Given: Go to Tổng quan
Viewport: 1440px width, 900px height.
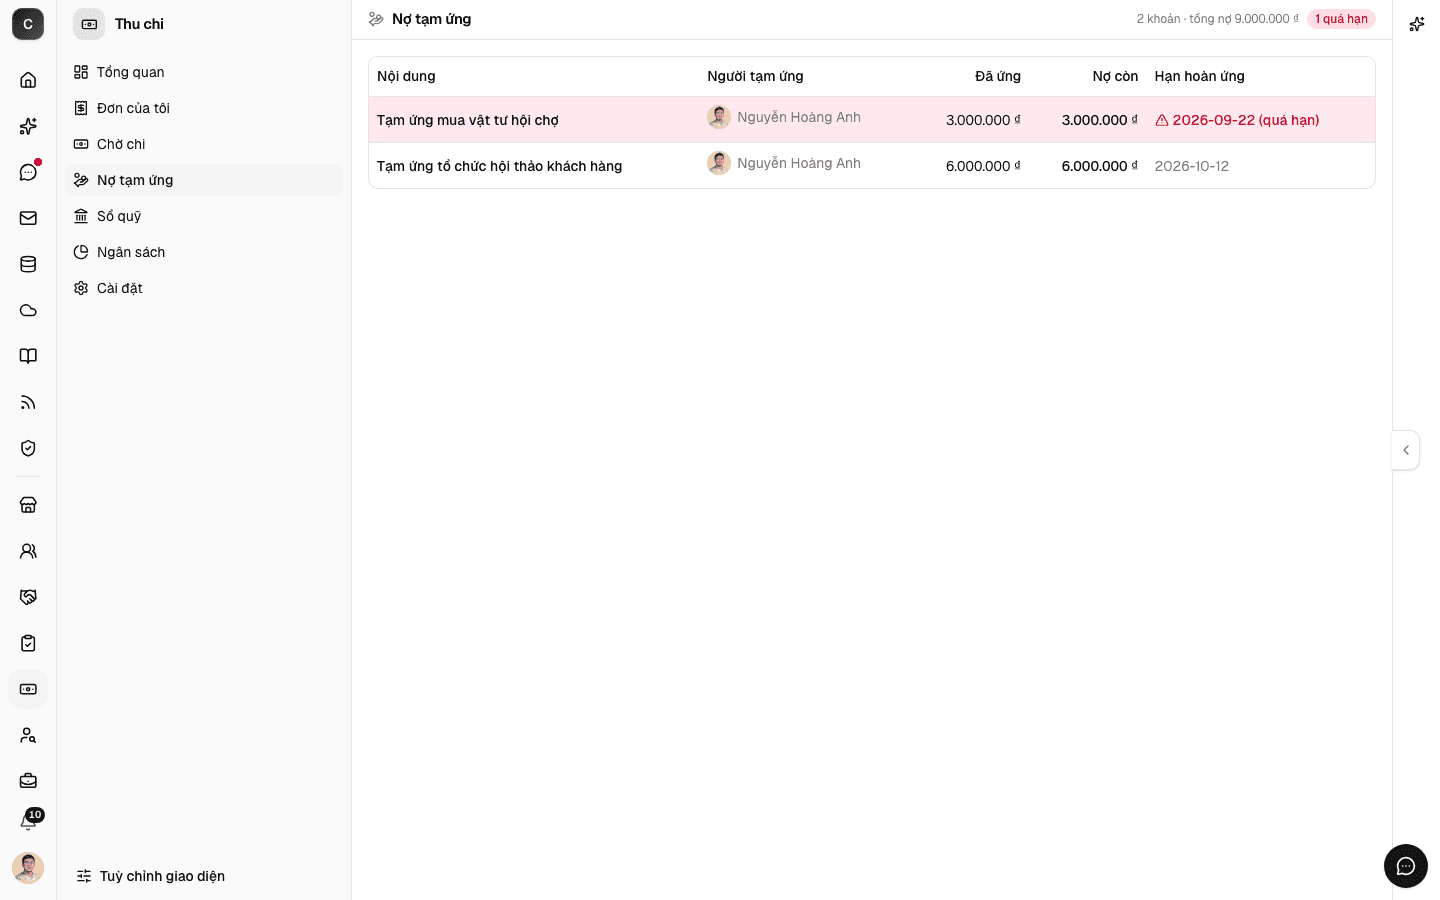Looking at the screenshot, I should [x=204, y=72].
